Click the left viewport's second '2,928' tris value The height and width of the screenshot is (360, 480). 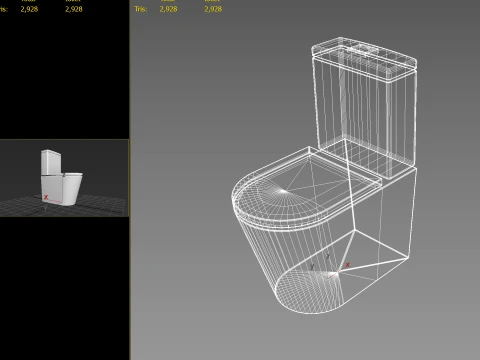point(74,9)
